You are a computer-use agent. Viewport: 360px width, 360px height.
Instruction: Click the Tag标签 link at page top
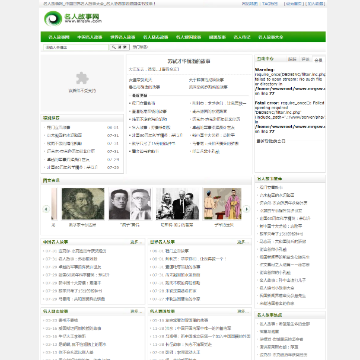(x=270, y=4)
